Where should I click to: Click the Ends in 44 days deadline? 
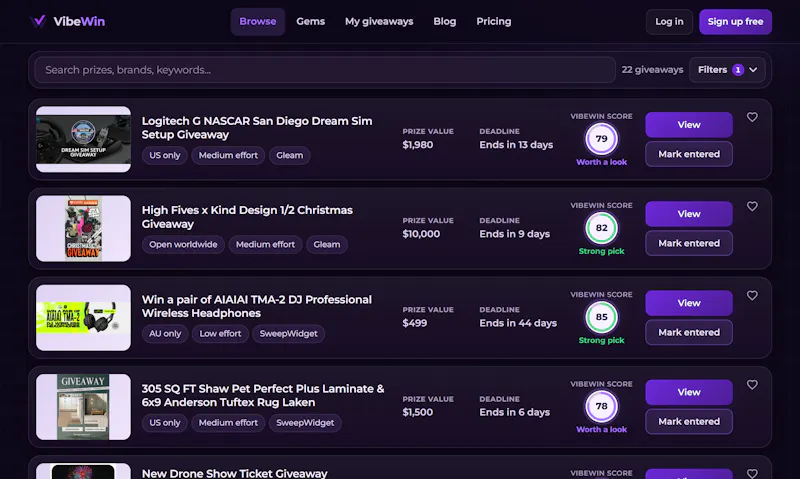[x=518, y=323]
